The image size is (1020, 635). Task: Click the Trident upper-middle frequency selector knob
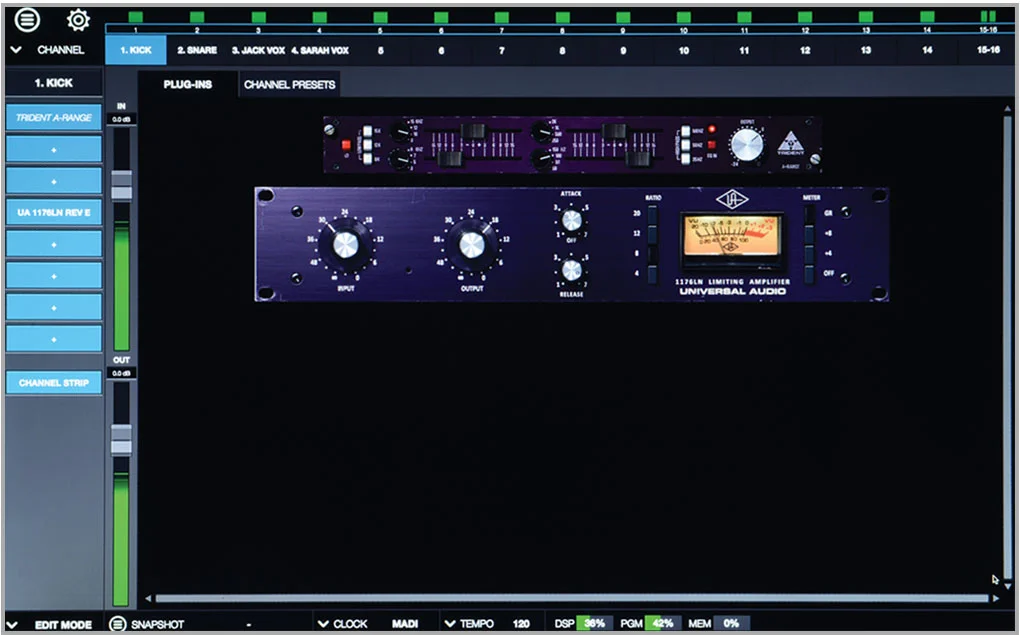(542, 133)
